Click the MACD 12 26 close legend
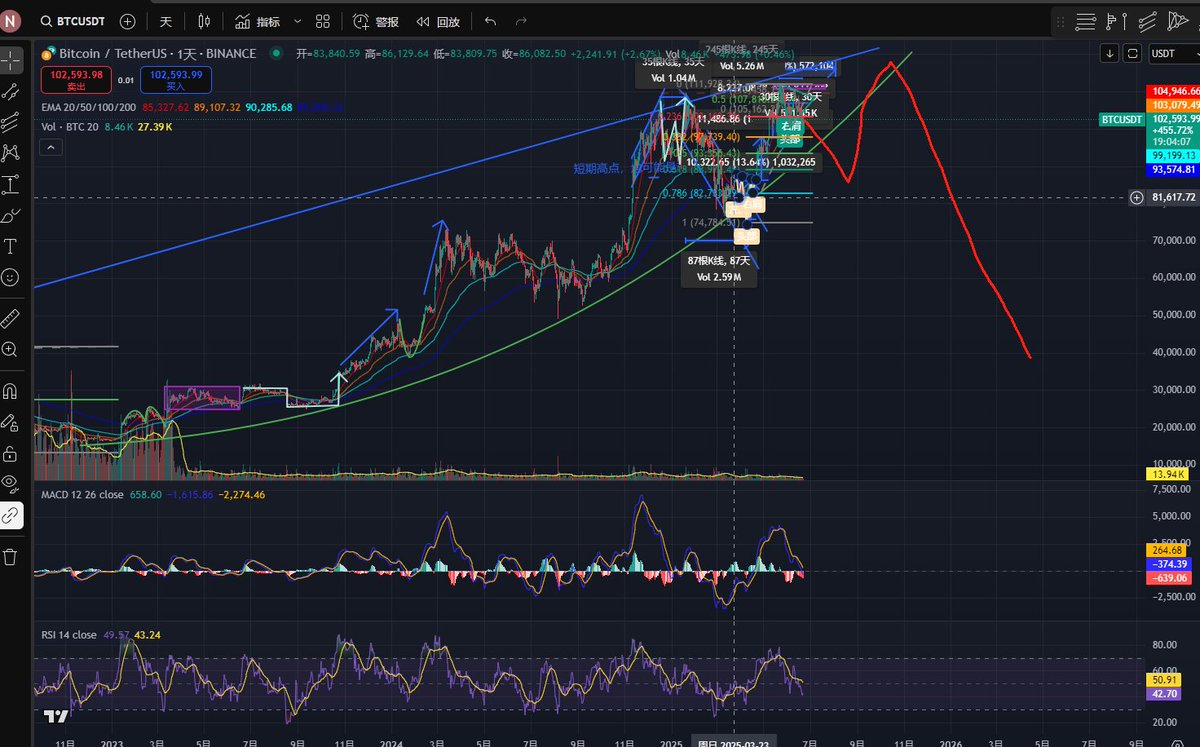 coord(82,494)
